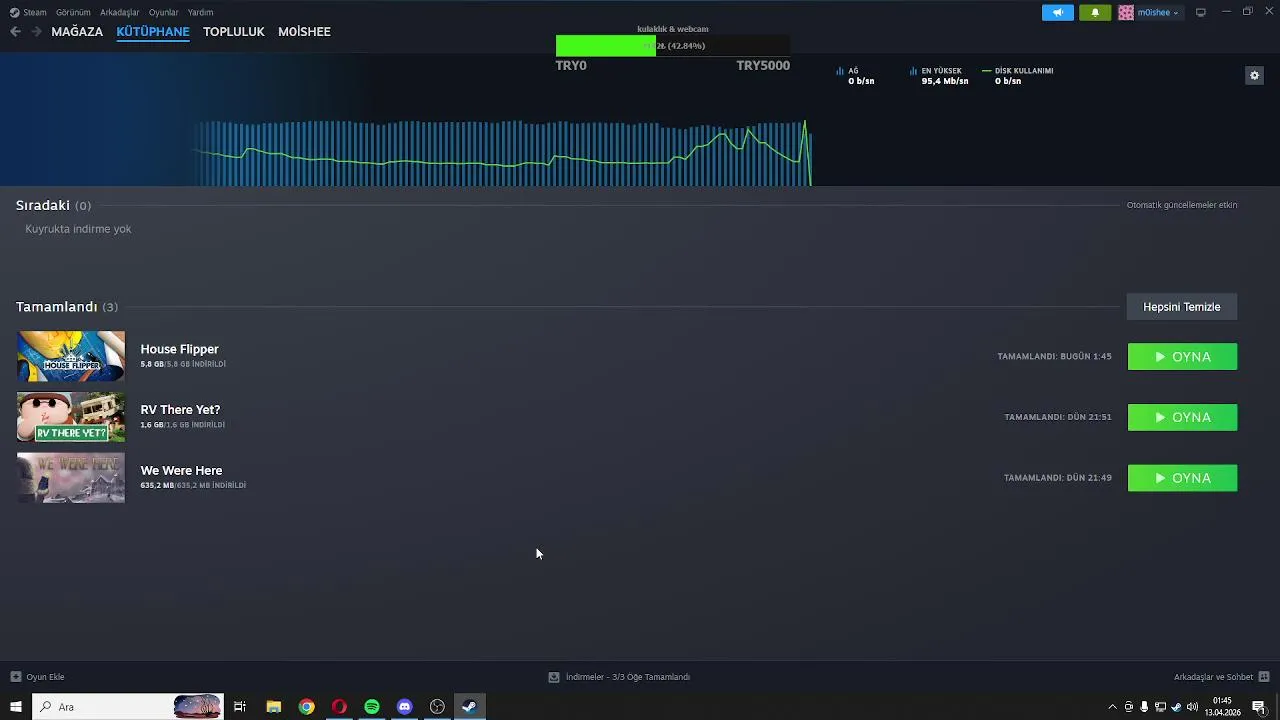
Task: Open the Arkadaşlar menu
Action: tap(120, 12)
